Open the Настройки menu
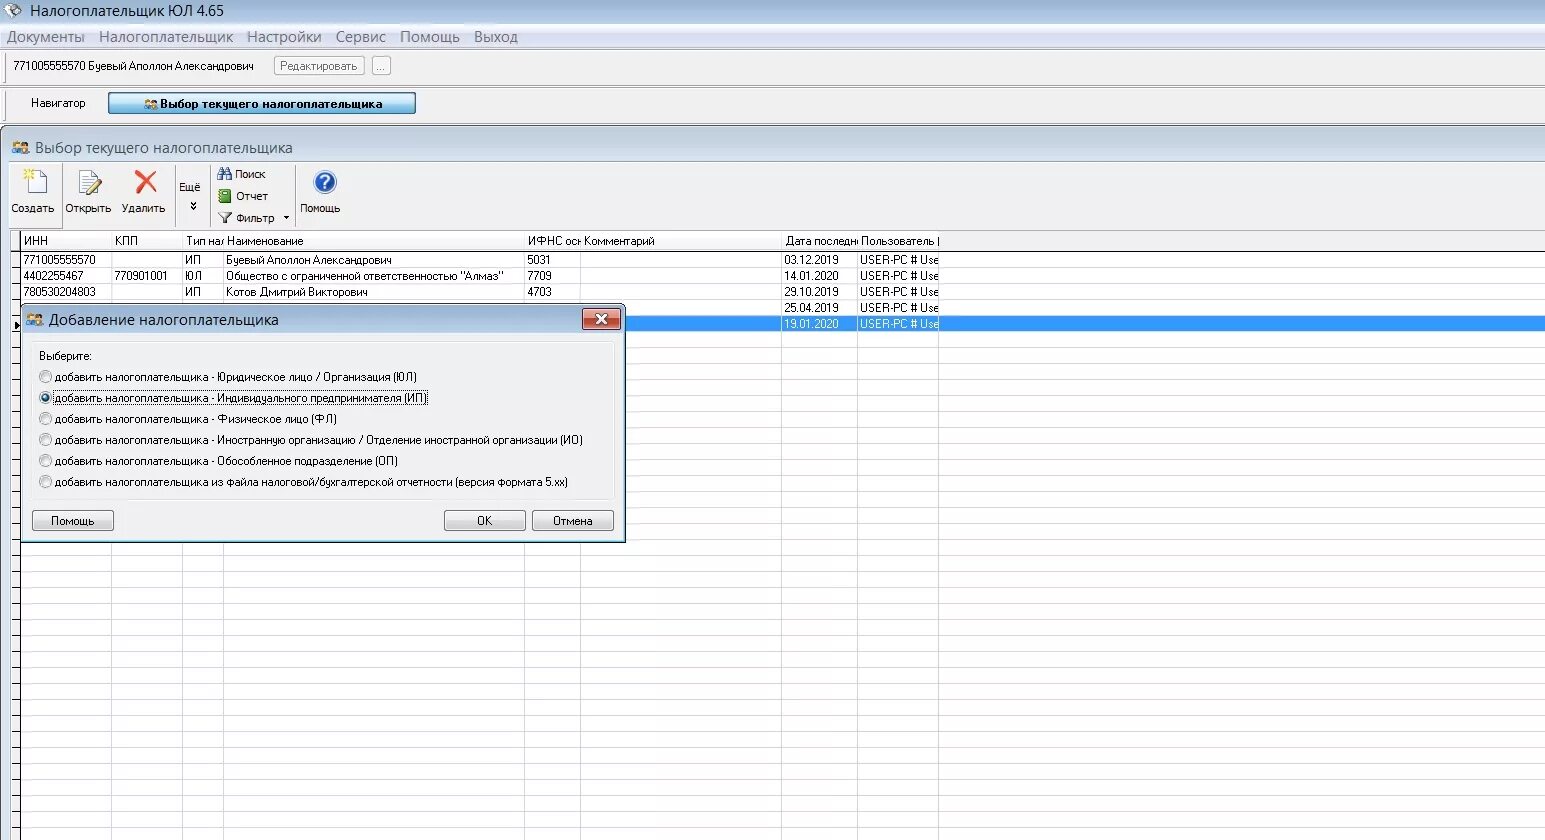 (284, 37)
